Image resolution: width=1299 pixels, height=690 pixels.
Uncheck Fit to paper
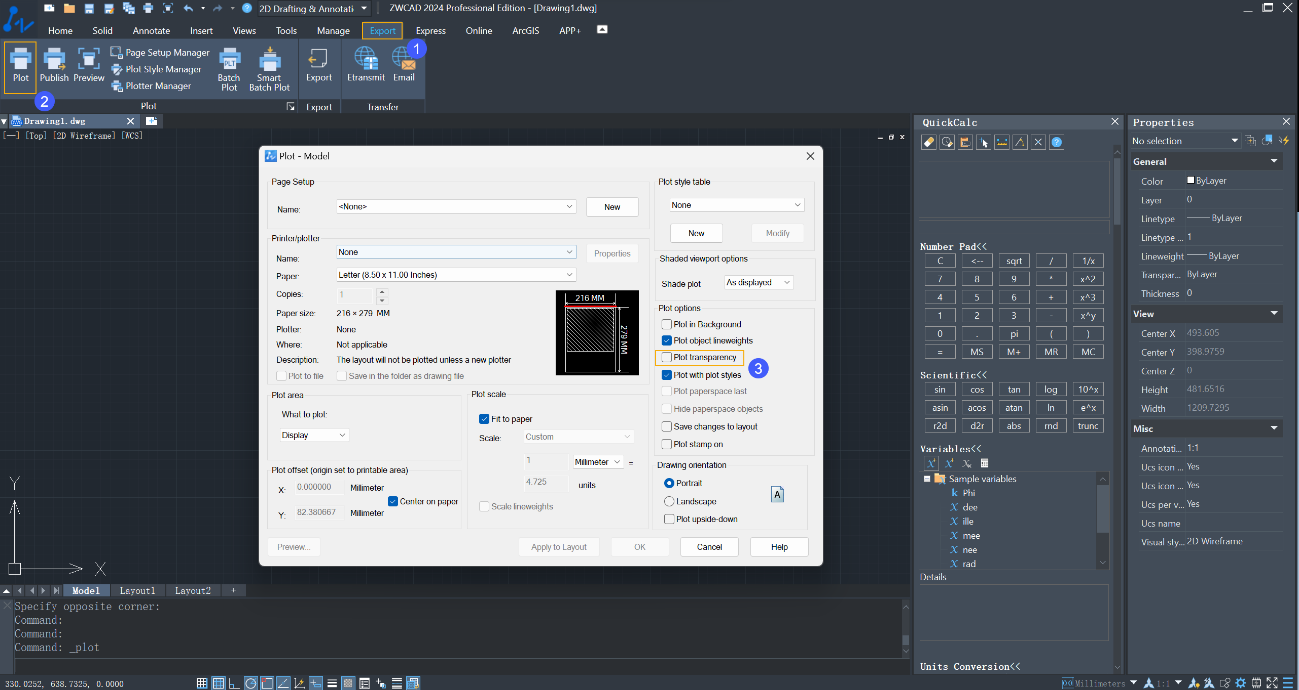click(484, 419)
